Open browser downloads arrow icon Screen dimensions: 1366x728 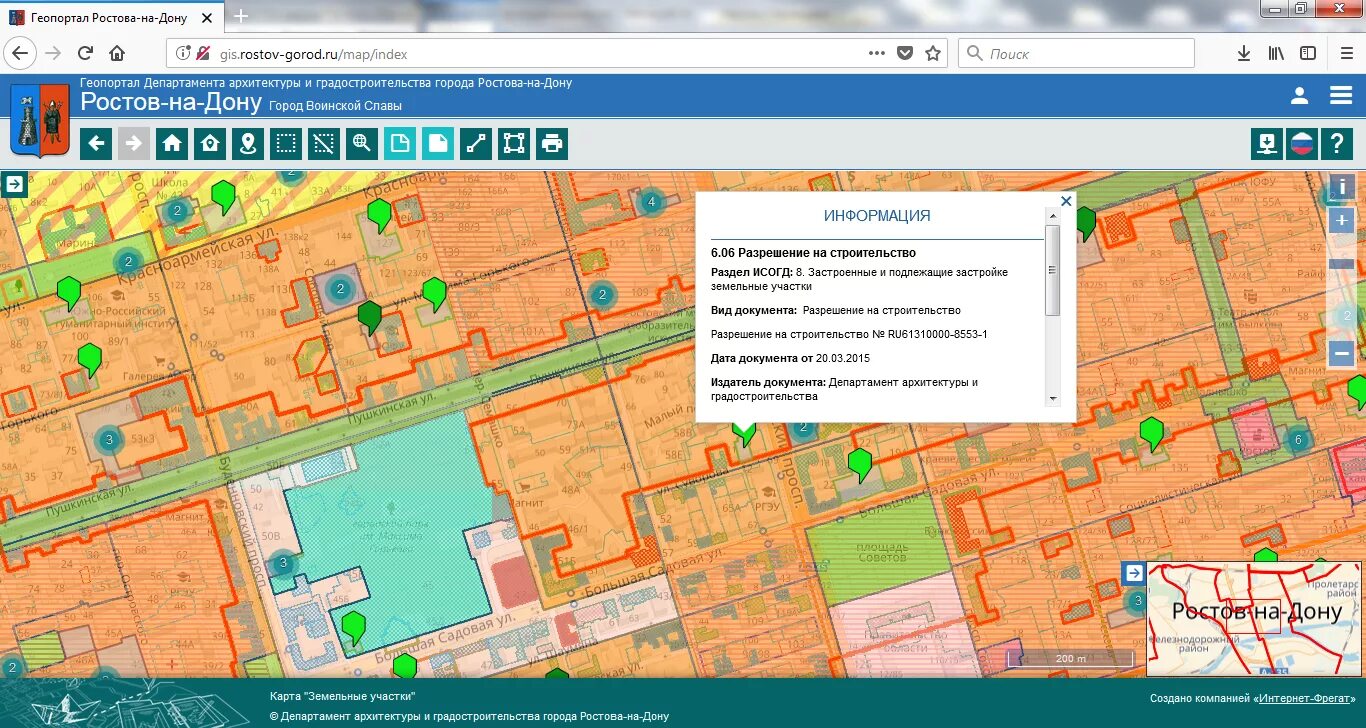pyautogui.click(x=1244, y=54)
